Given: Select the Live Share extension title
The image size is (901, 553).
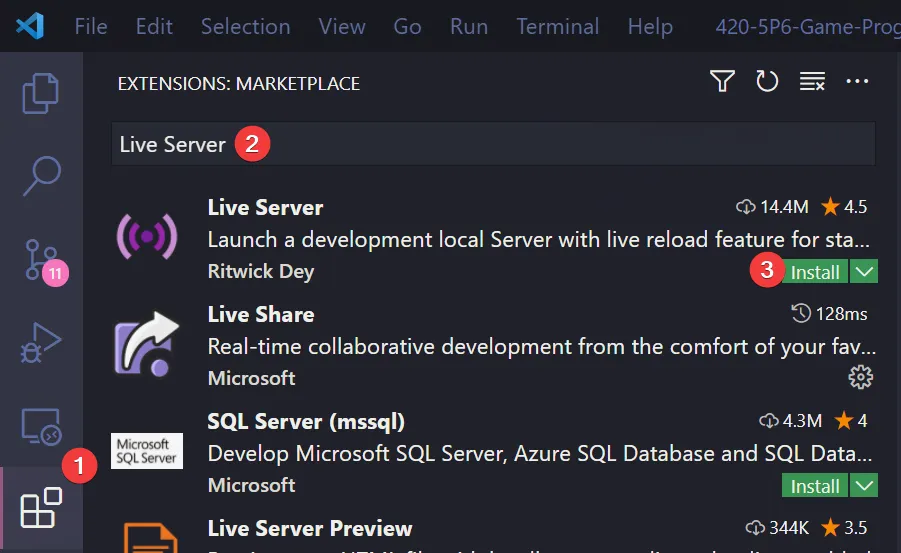Looking at the screenshot, I should (261, 314).
